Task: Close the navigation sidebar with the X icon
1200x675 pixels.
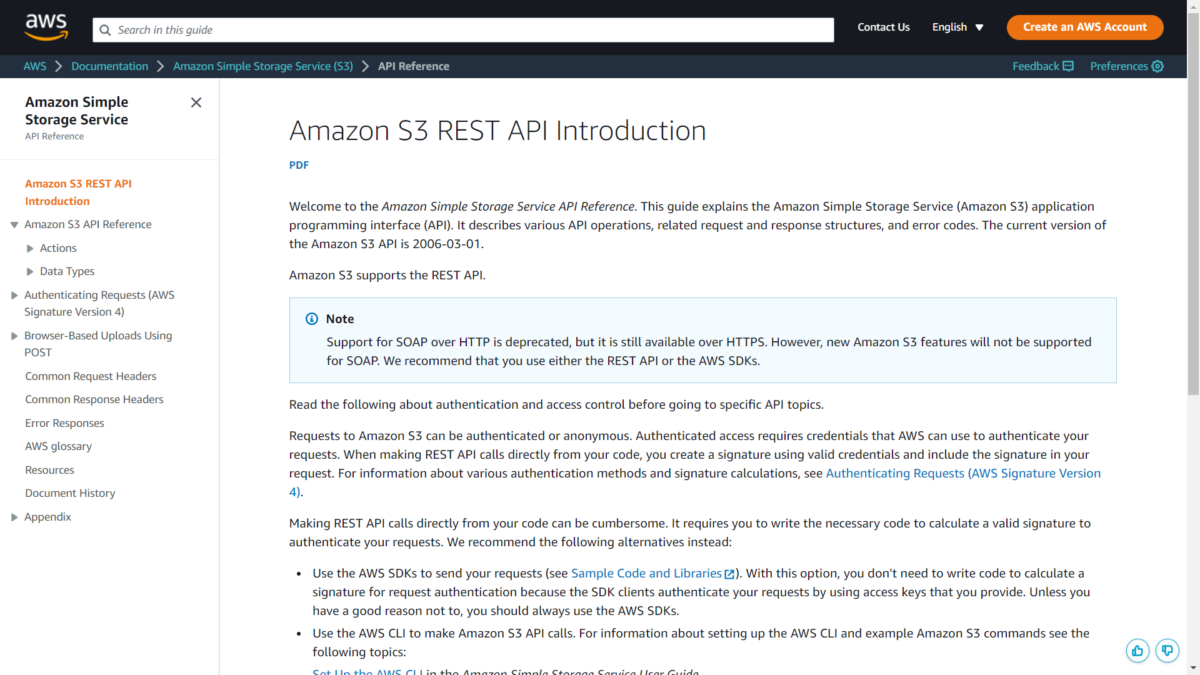Action: click(196, 102)
